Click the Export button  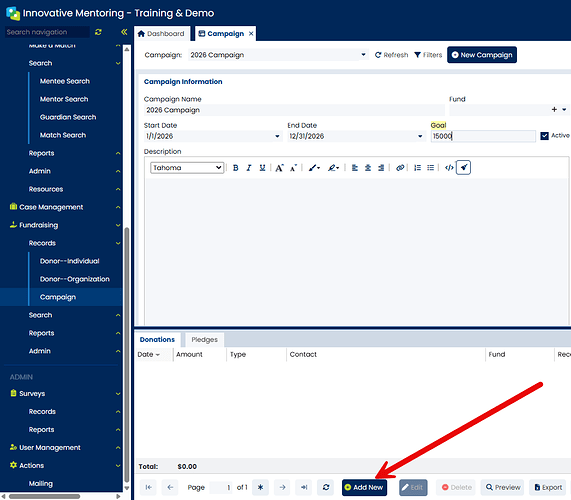[x=548, y=487]
